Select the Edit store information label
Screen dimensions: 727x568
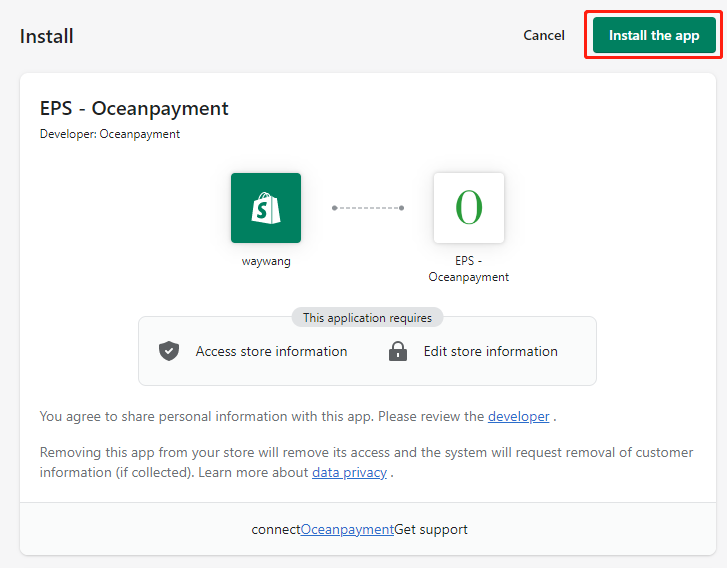tap(490, 351)
